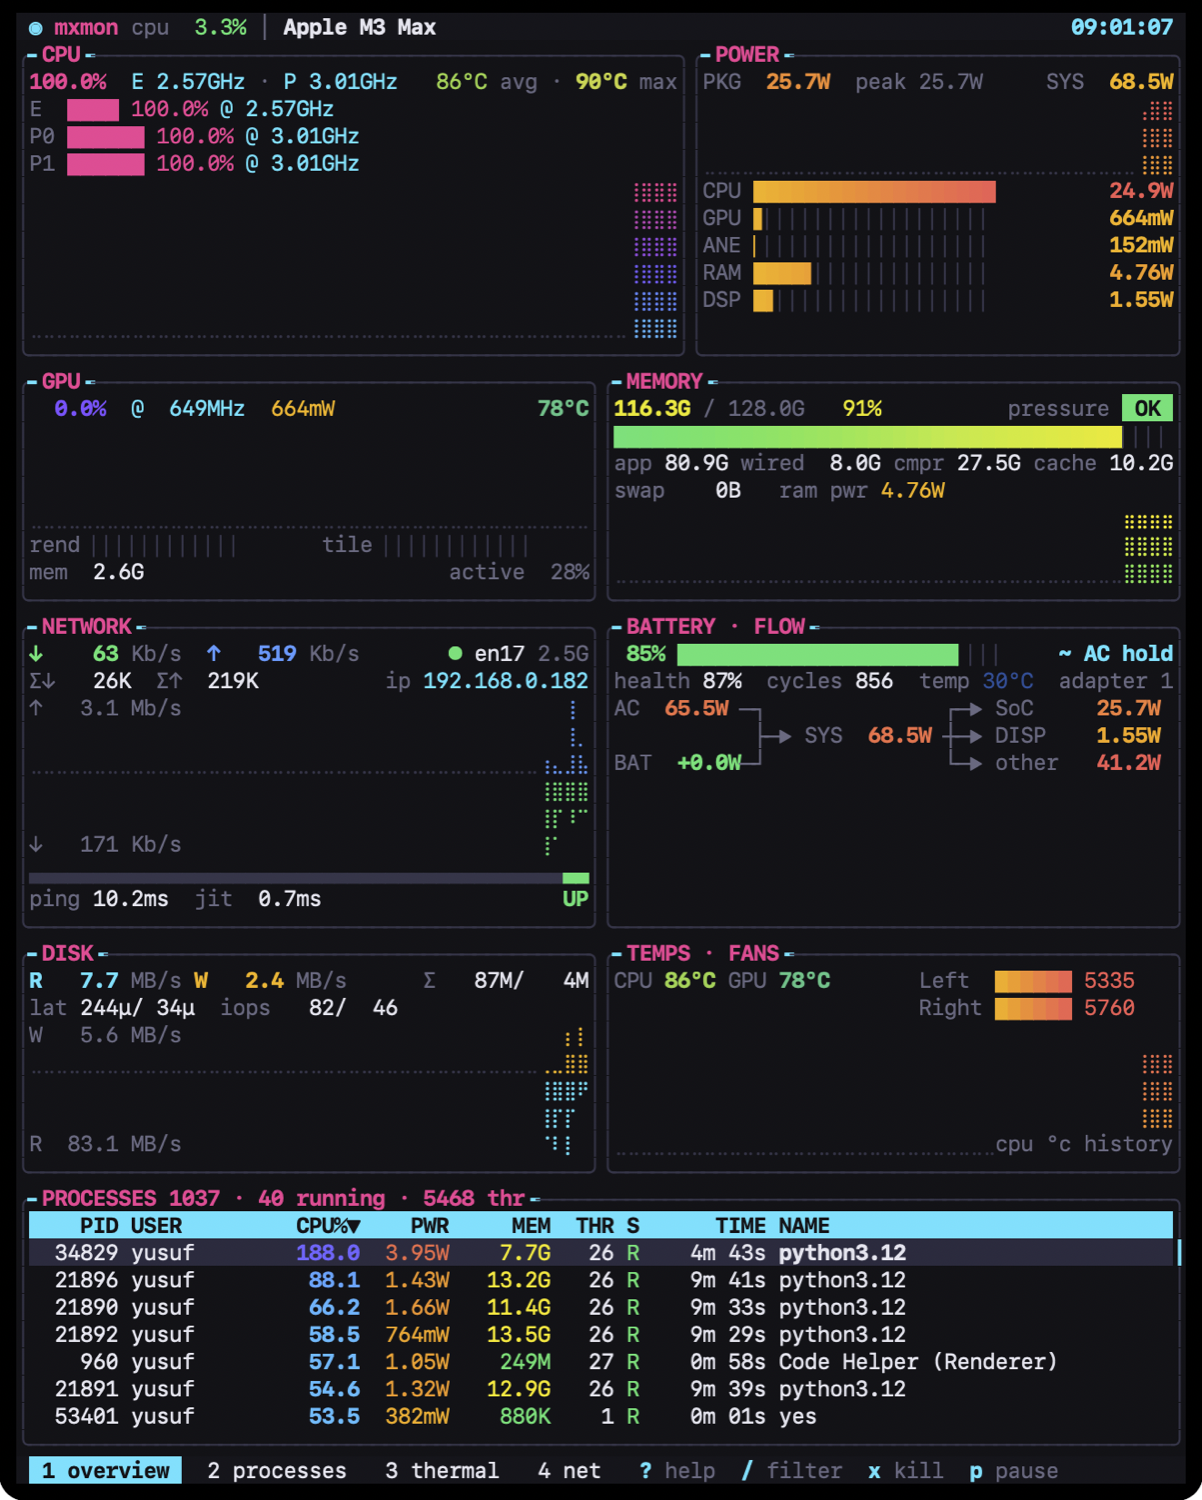Click the CPU power bar in POWER panel
The image size is (1202, 1500).
[874, 190]
